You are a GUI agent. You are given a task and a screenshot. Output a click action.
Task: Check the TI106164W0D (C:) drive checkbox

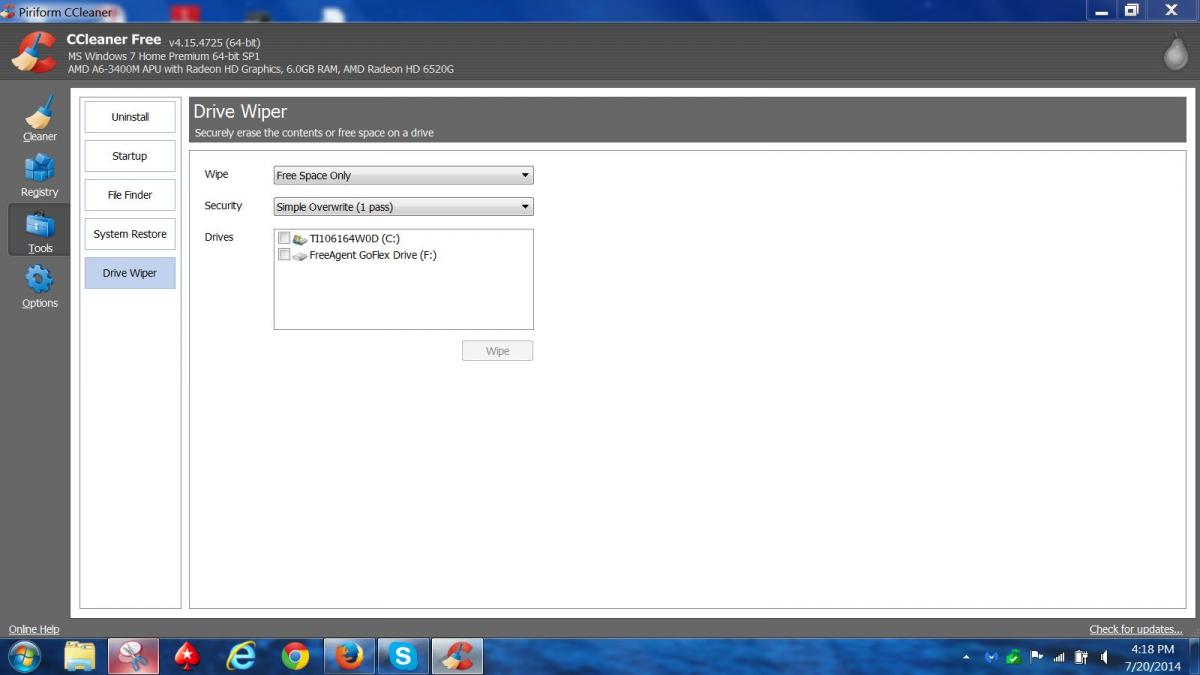284,238
